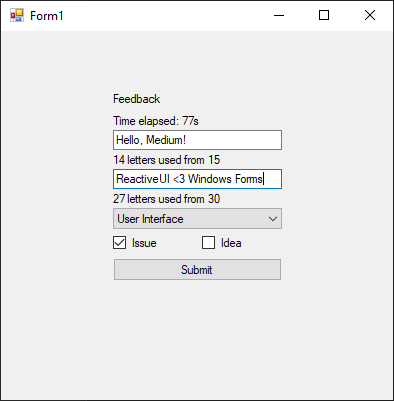
Task: Close the Form1 window
Action: click(370, 15)
